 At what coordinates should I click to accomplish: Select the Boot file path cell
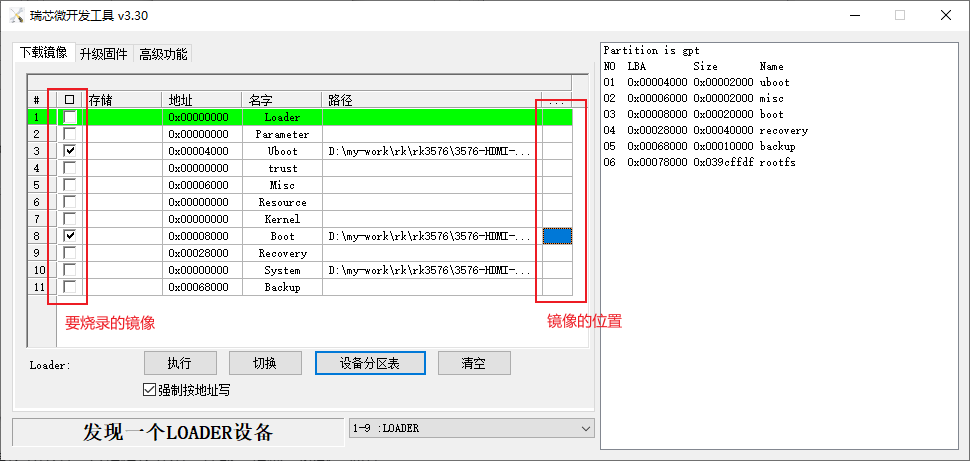[432, 236]
